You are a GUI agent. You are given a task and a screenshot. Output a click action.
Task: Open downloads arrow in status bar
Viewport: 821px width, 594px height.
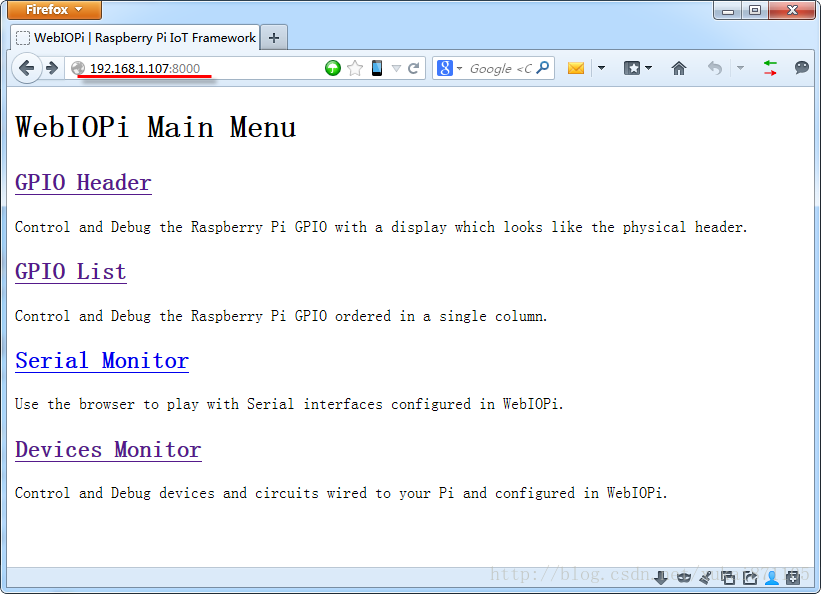661,578
